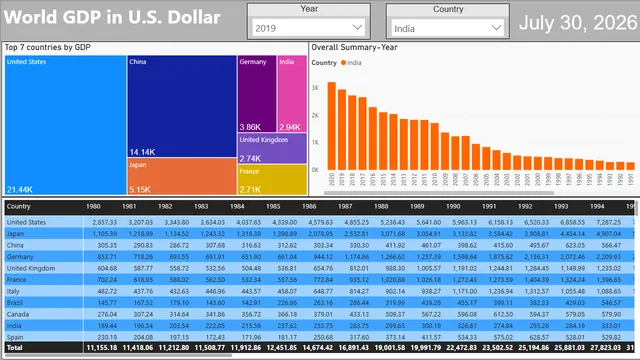640x360 pixels.
Task: Open the Country dropdown showing India
Action: 447,29
